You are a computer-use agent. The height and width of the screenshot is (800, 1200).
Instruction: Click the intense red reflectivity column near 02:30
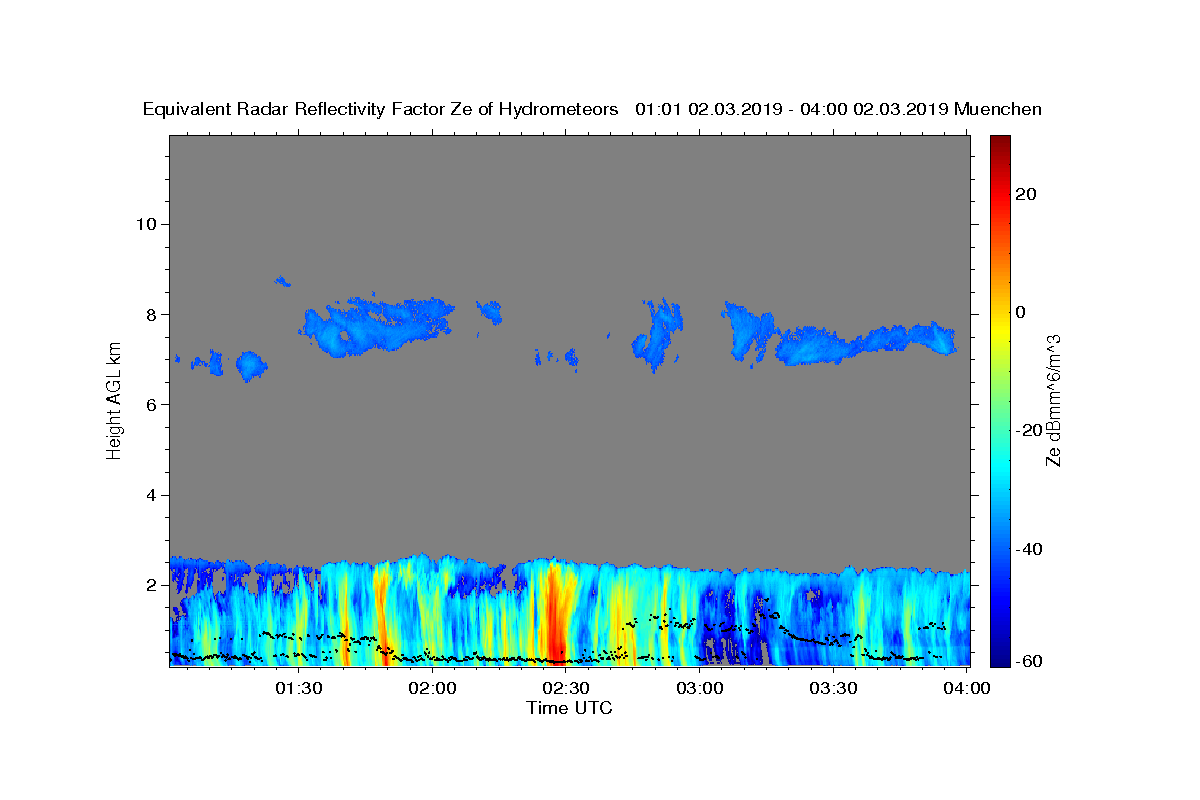pyautogui.click(x=553, y=615)
